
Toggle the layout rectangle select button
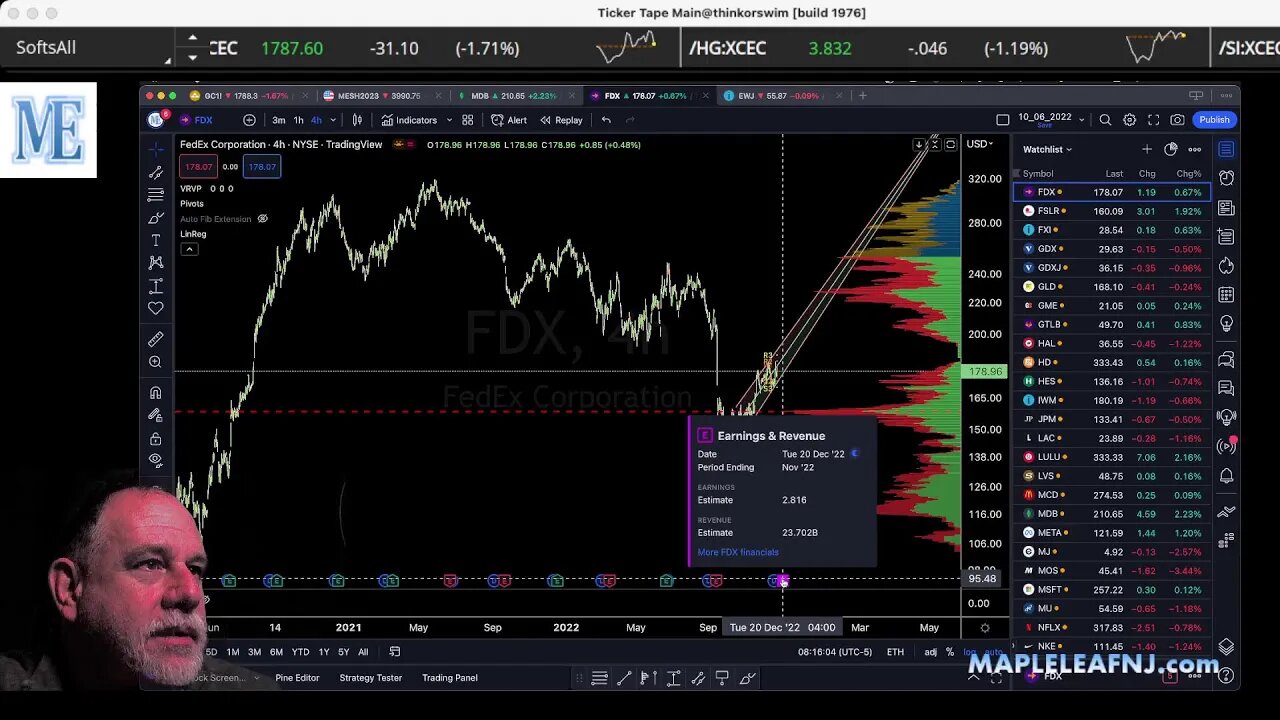(1003, 120)
